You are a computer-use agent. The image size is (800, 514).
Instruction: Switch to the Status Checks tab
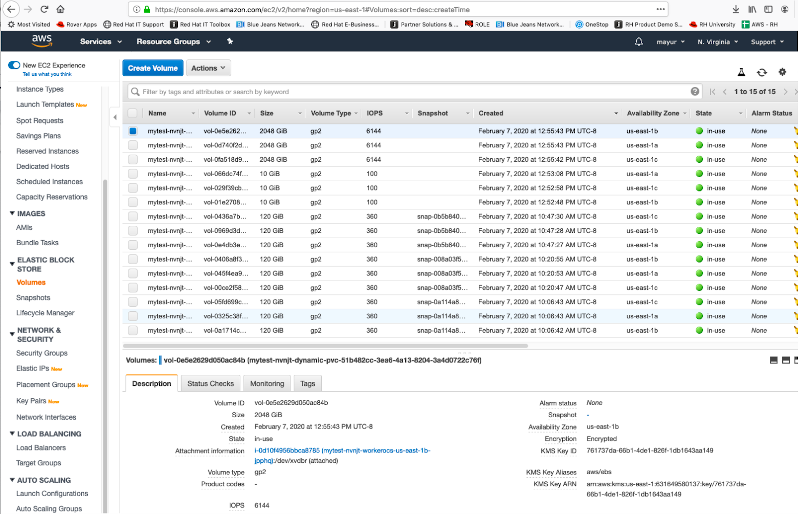pyautogui.click(x=210, y=383)
